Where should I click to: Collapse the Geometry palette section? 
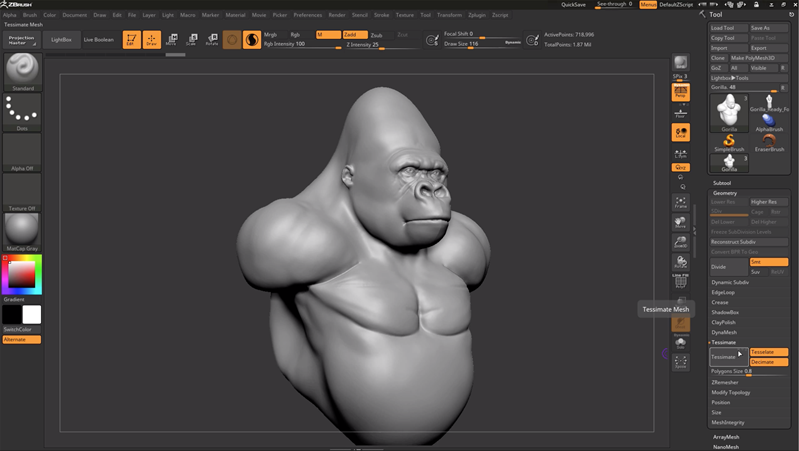coord(725,193)
